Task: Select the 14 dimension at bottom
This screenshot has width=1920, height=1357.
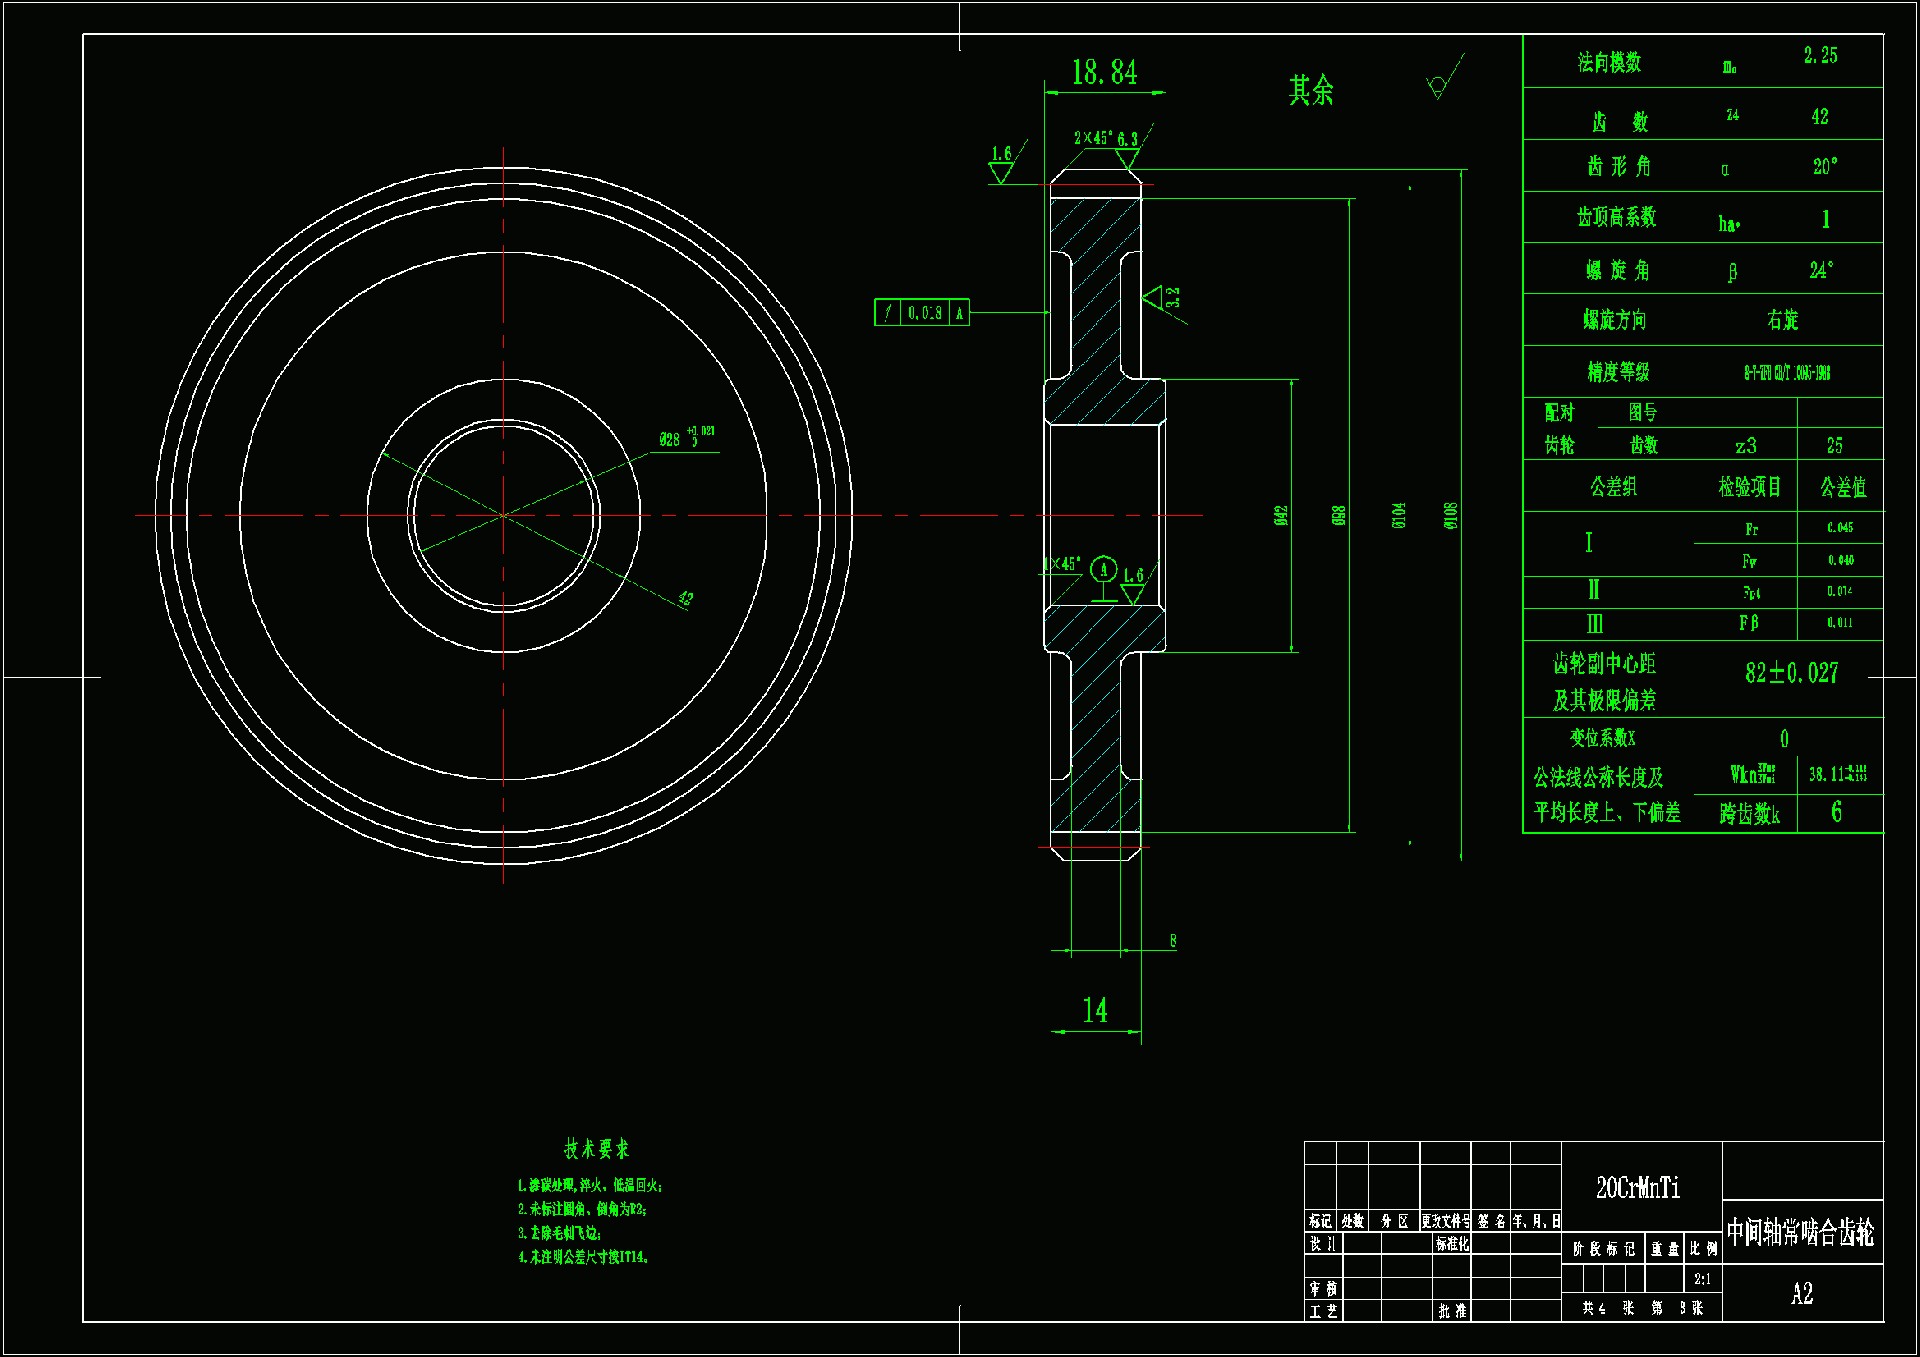Action: pos(1095,1010)
